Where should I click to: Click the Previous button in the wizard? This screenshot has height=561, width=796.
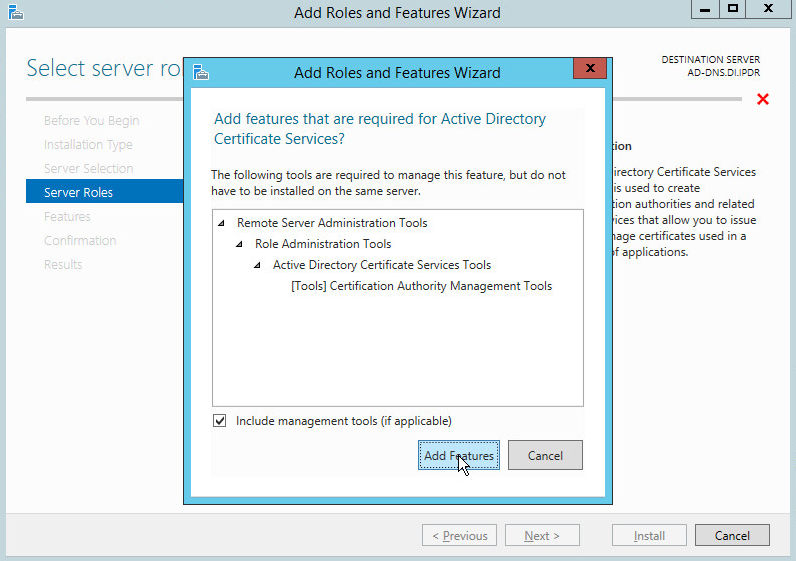459,536
